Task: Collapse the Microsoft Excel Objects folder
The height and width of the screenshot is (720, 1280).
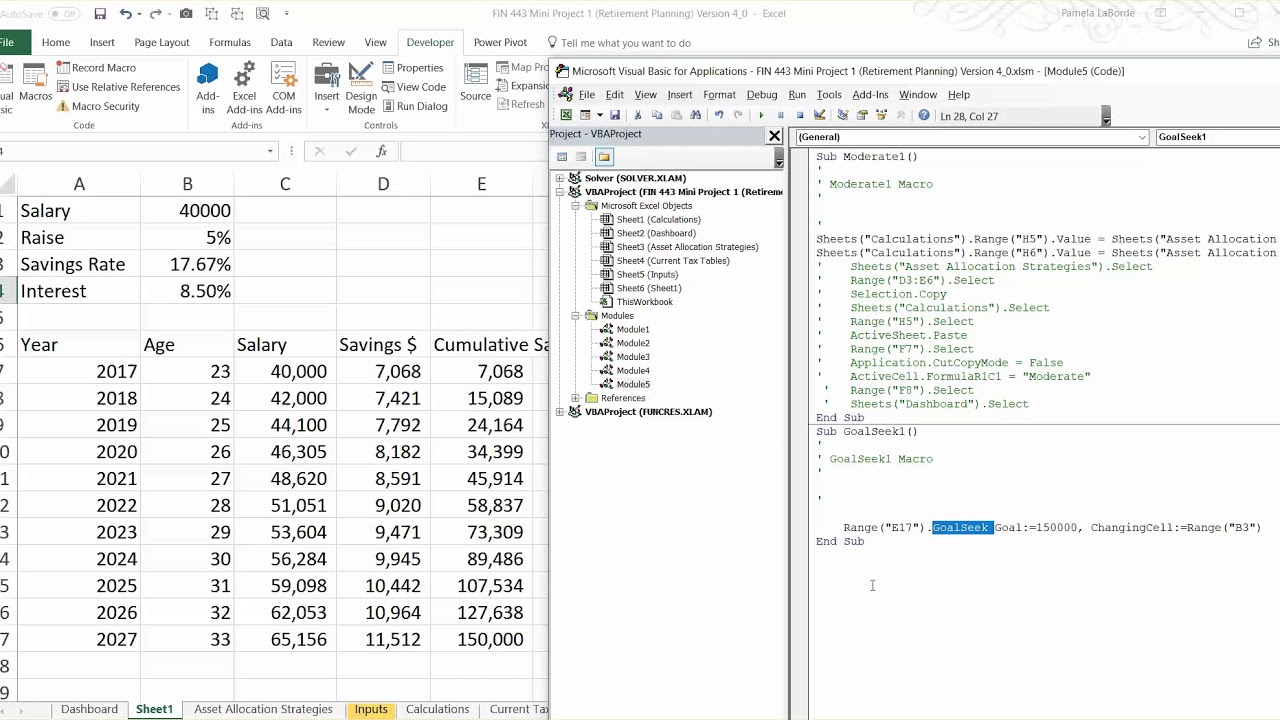Action: point(576,206)
